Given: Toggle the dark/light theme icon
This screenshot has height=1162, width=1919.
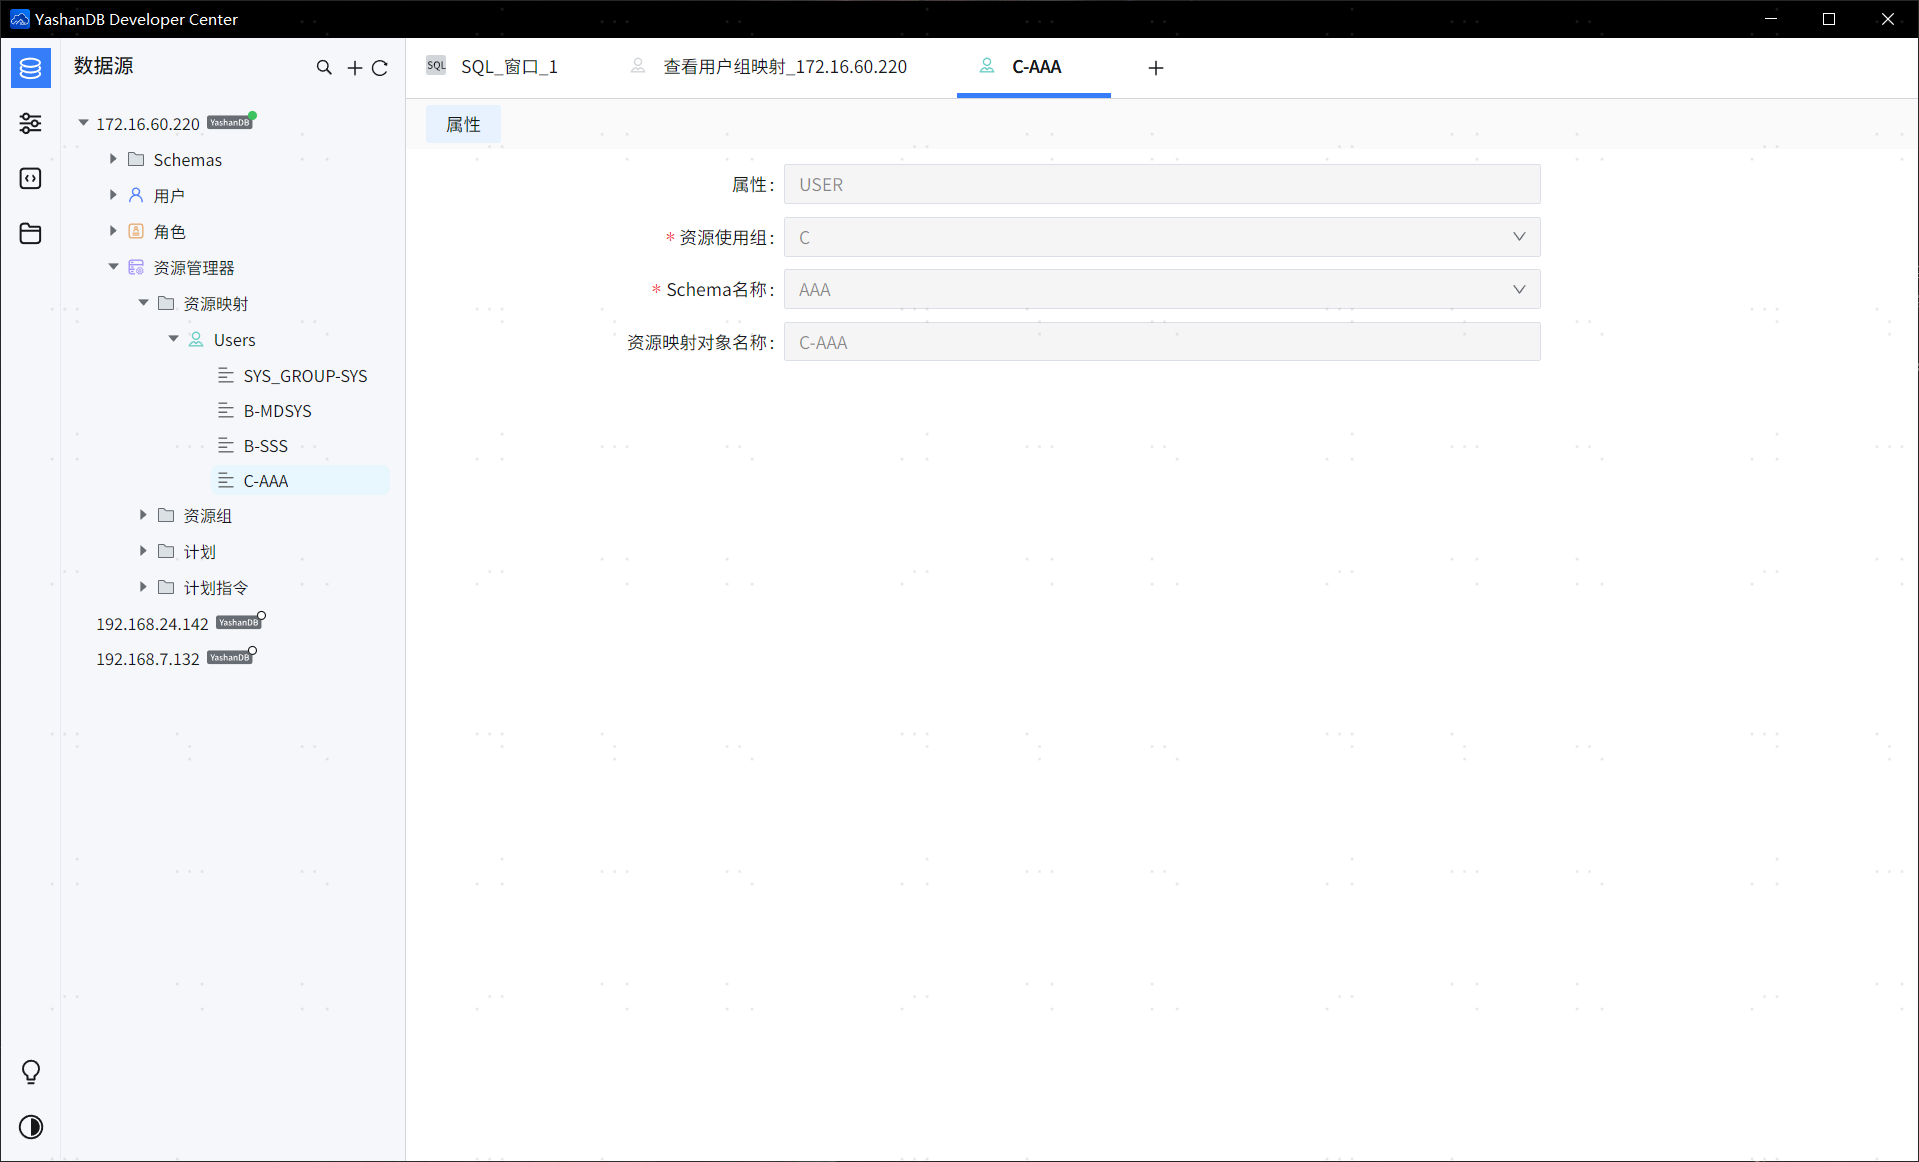Looking at the screenshot, I should tap(31, 1127).
